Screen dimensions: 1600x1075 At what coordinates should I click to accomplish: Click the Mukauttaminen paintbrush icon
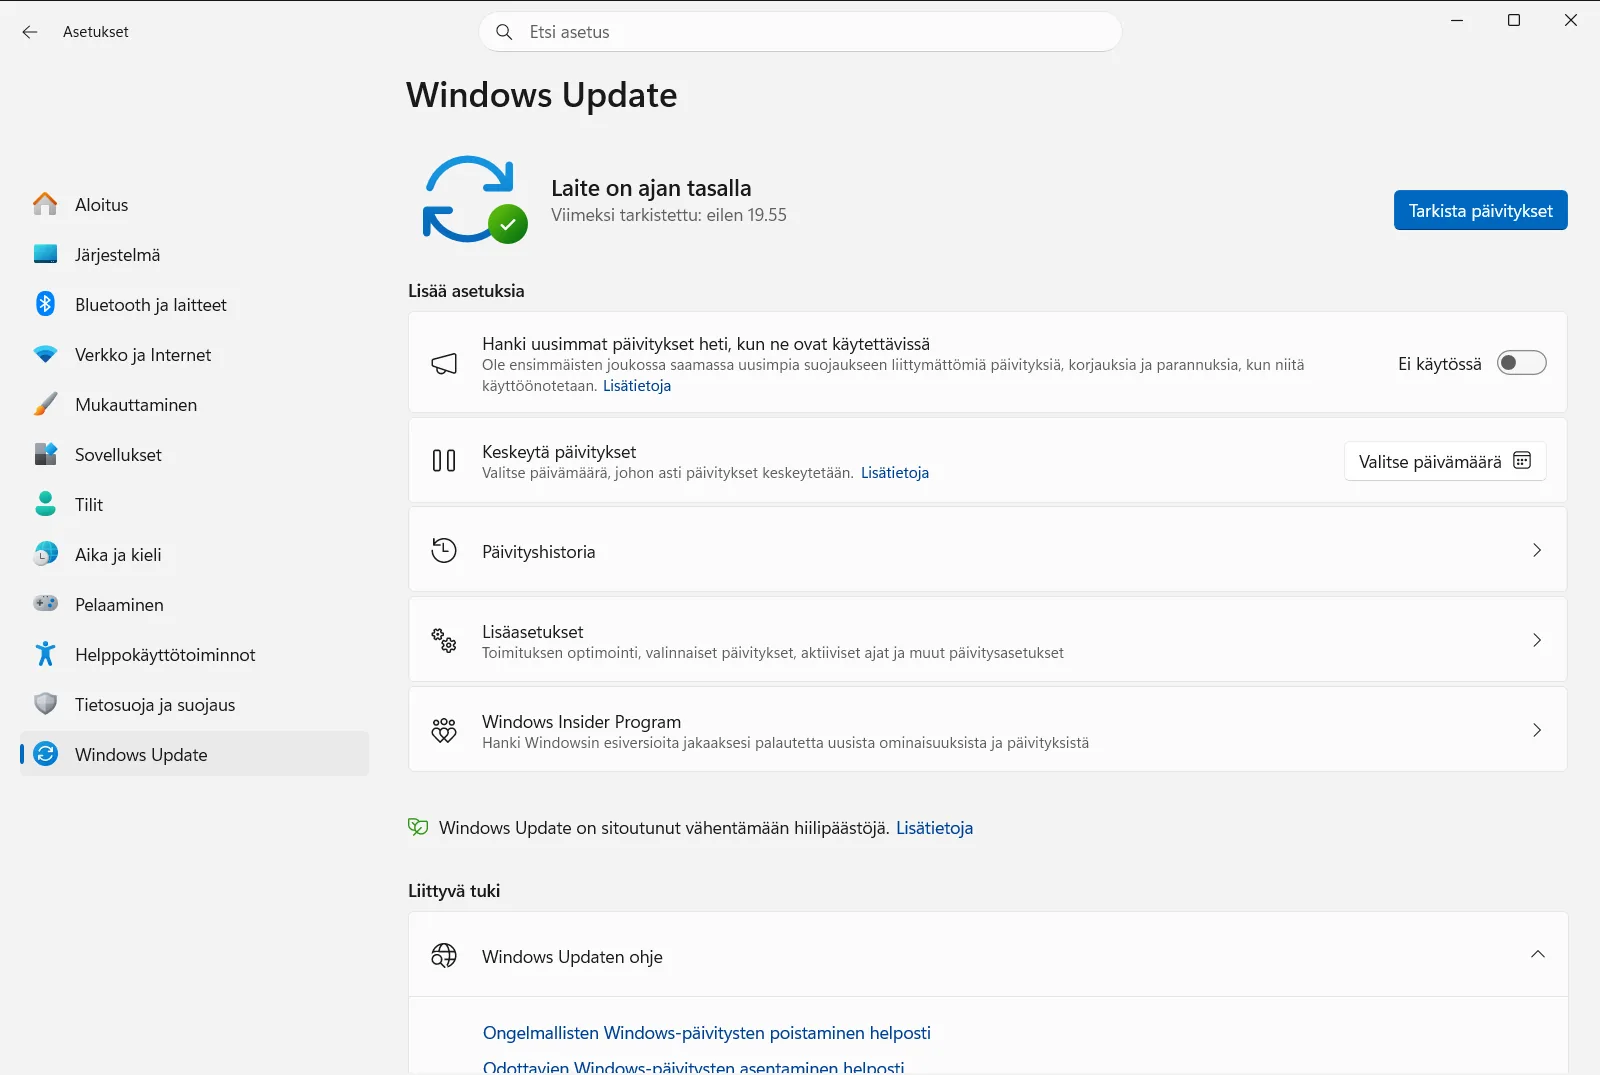[x=45, y=404]
